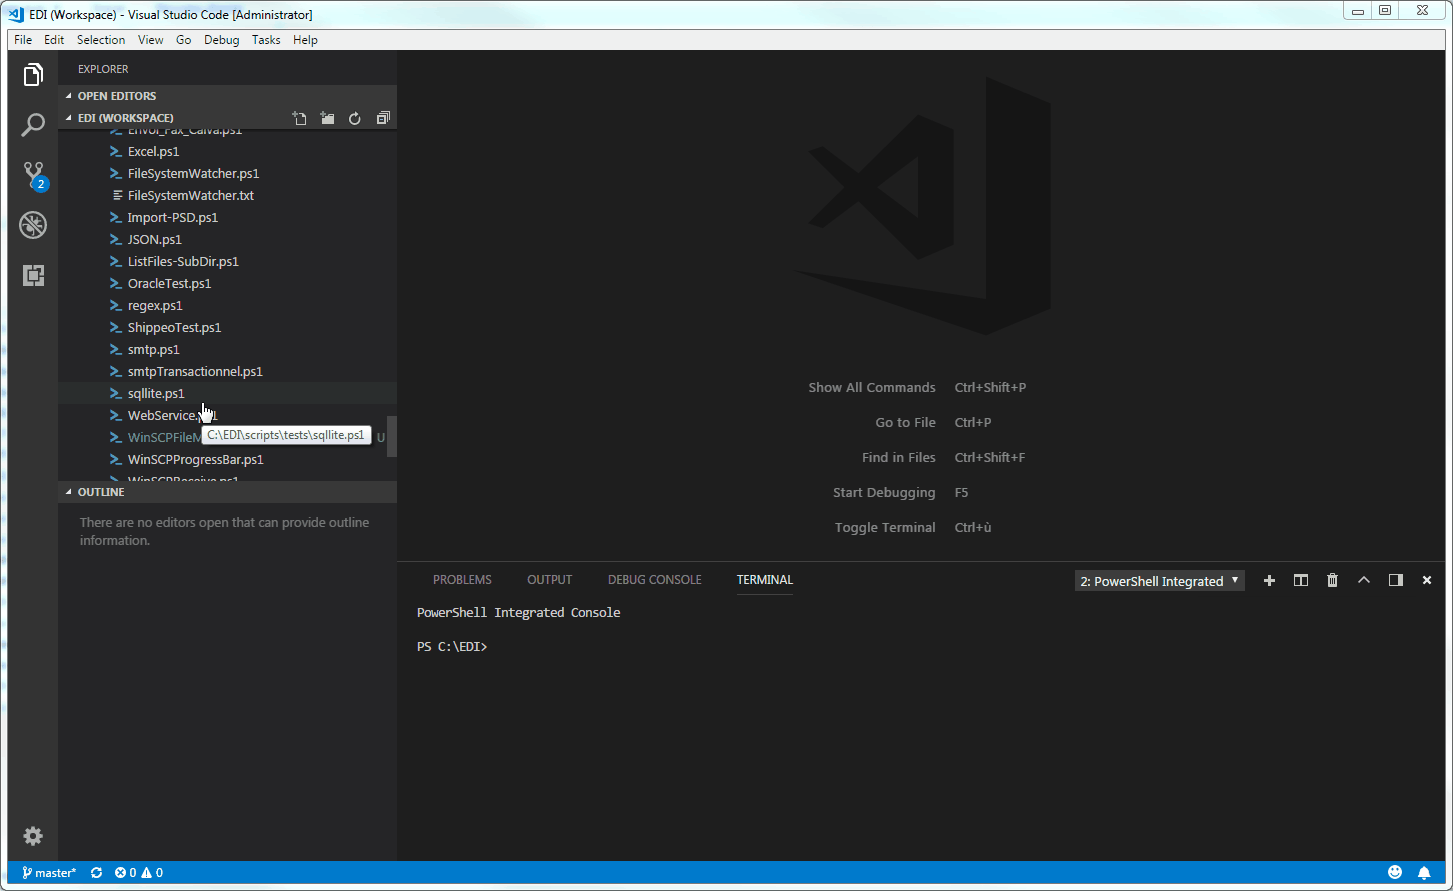This screenshot has width=1453, height=891.
Task: Select the sqllite.ps1 file
Action: (155, 393)
